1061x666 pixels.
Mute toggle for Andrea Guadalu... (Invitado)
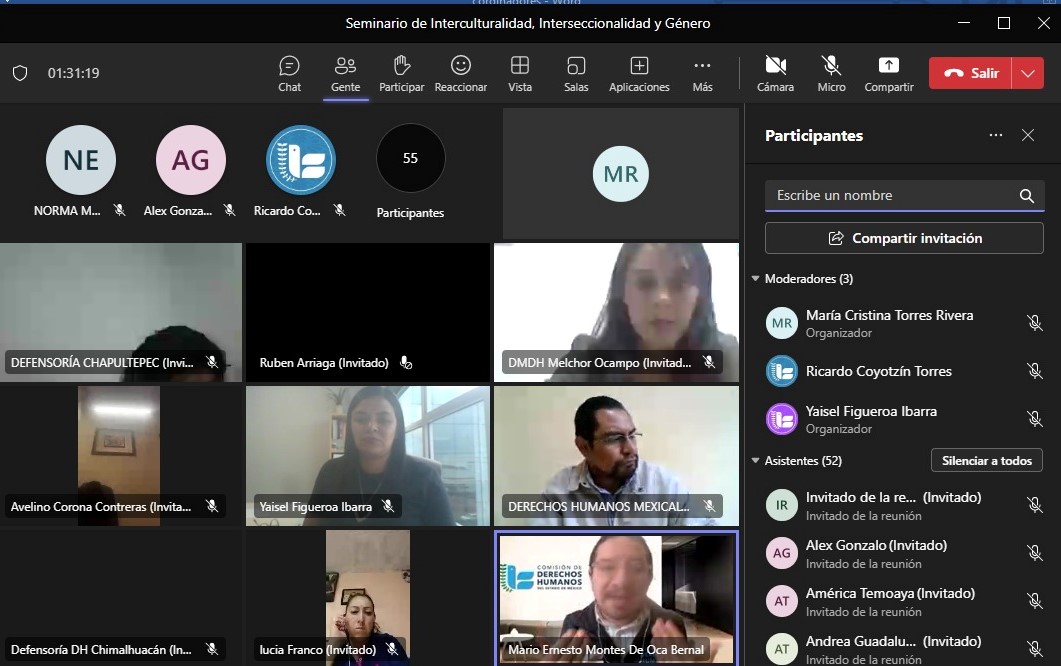(x=1034, y=649)
